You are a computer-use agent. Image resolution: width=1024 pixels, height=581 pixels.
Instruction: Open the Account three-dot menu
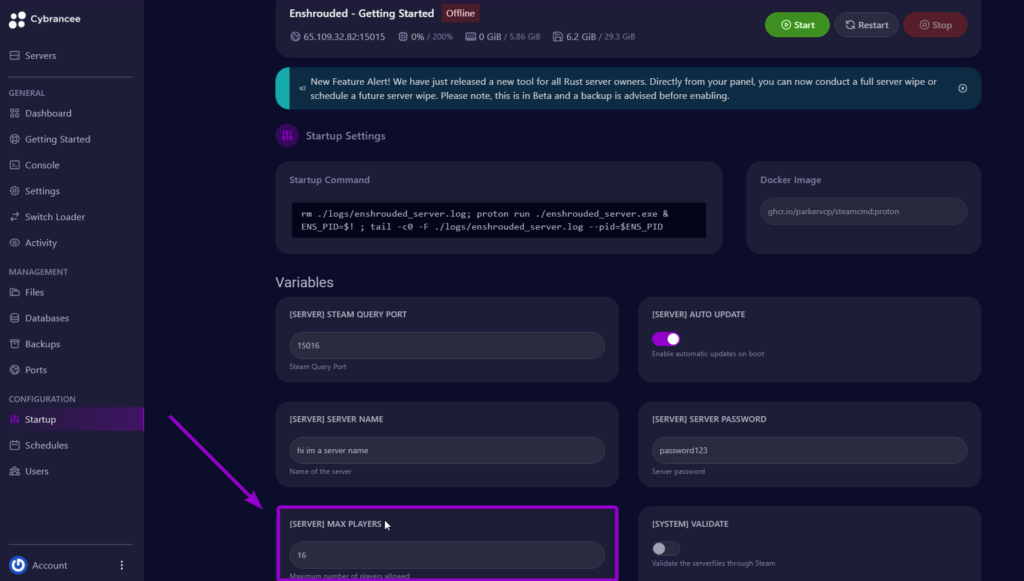coord(121,565)
